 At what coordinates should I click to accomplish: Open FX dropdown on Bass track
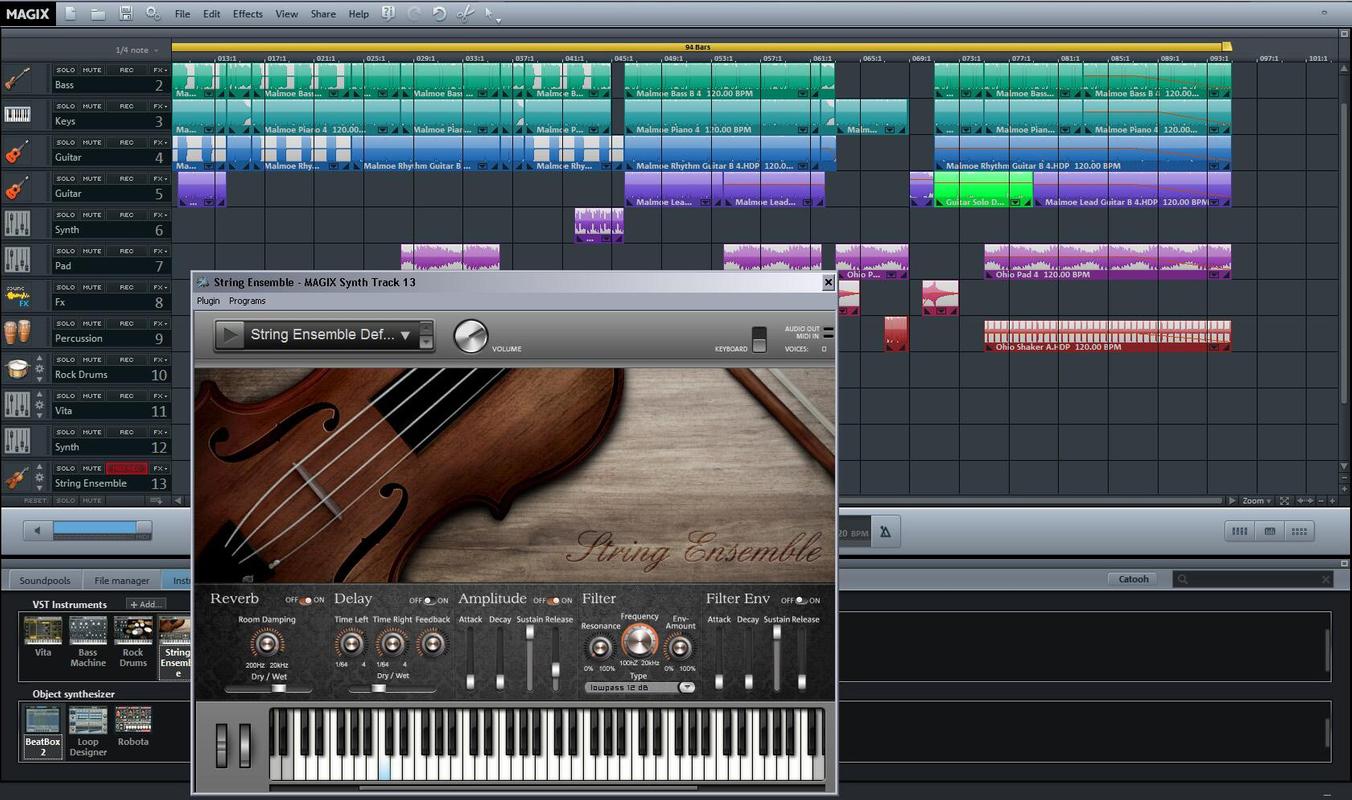(x=159, y=70)
